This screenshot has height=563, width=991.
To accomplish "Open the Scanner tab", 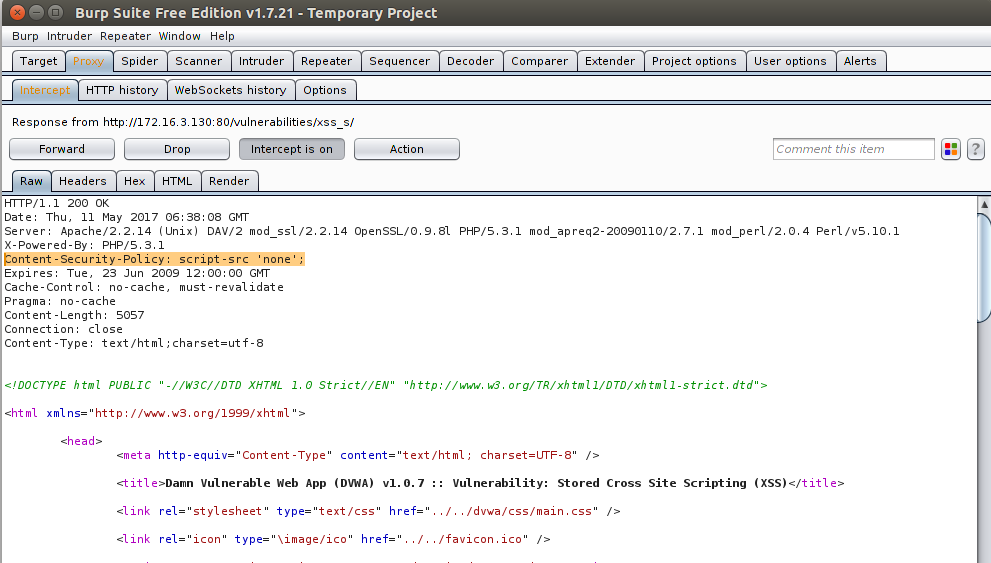I will coord(198,61).
